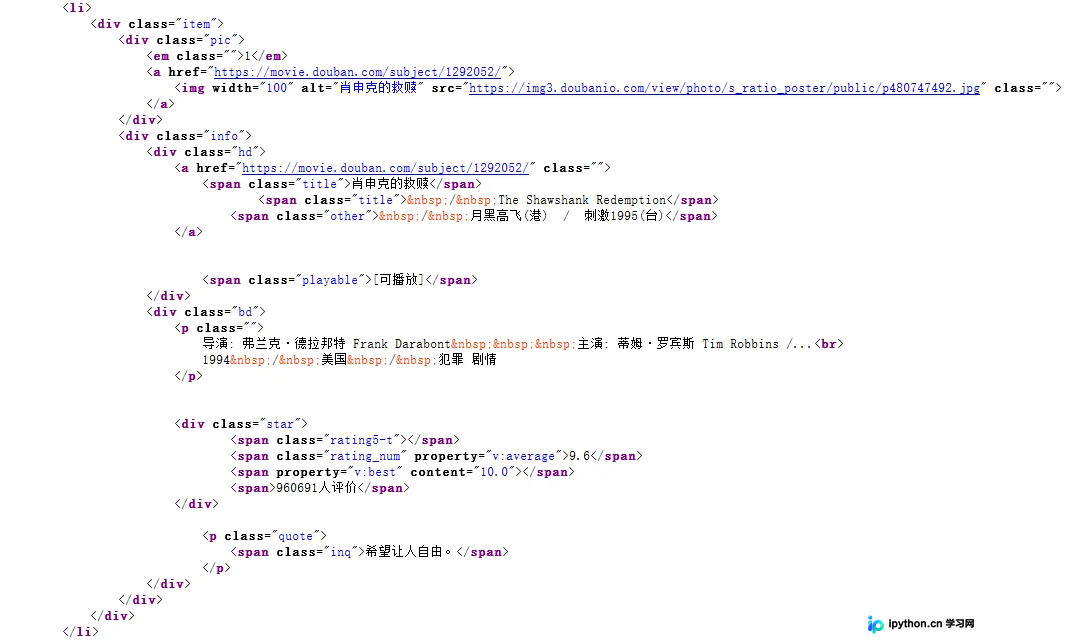Select the class value "inq"
The height and width of the screenshot is (643, 1074).
340,552
